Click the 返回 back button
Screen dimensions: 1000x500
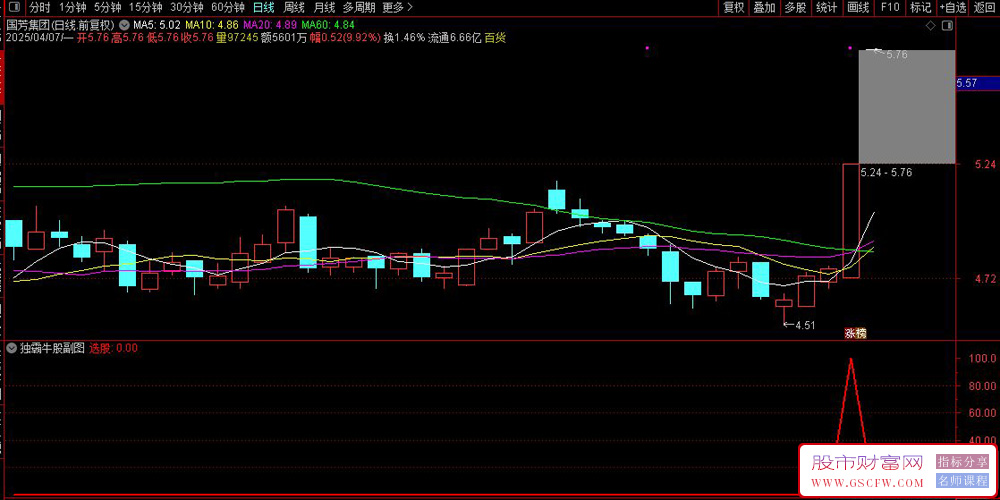985,8
